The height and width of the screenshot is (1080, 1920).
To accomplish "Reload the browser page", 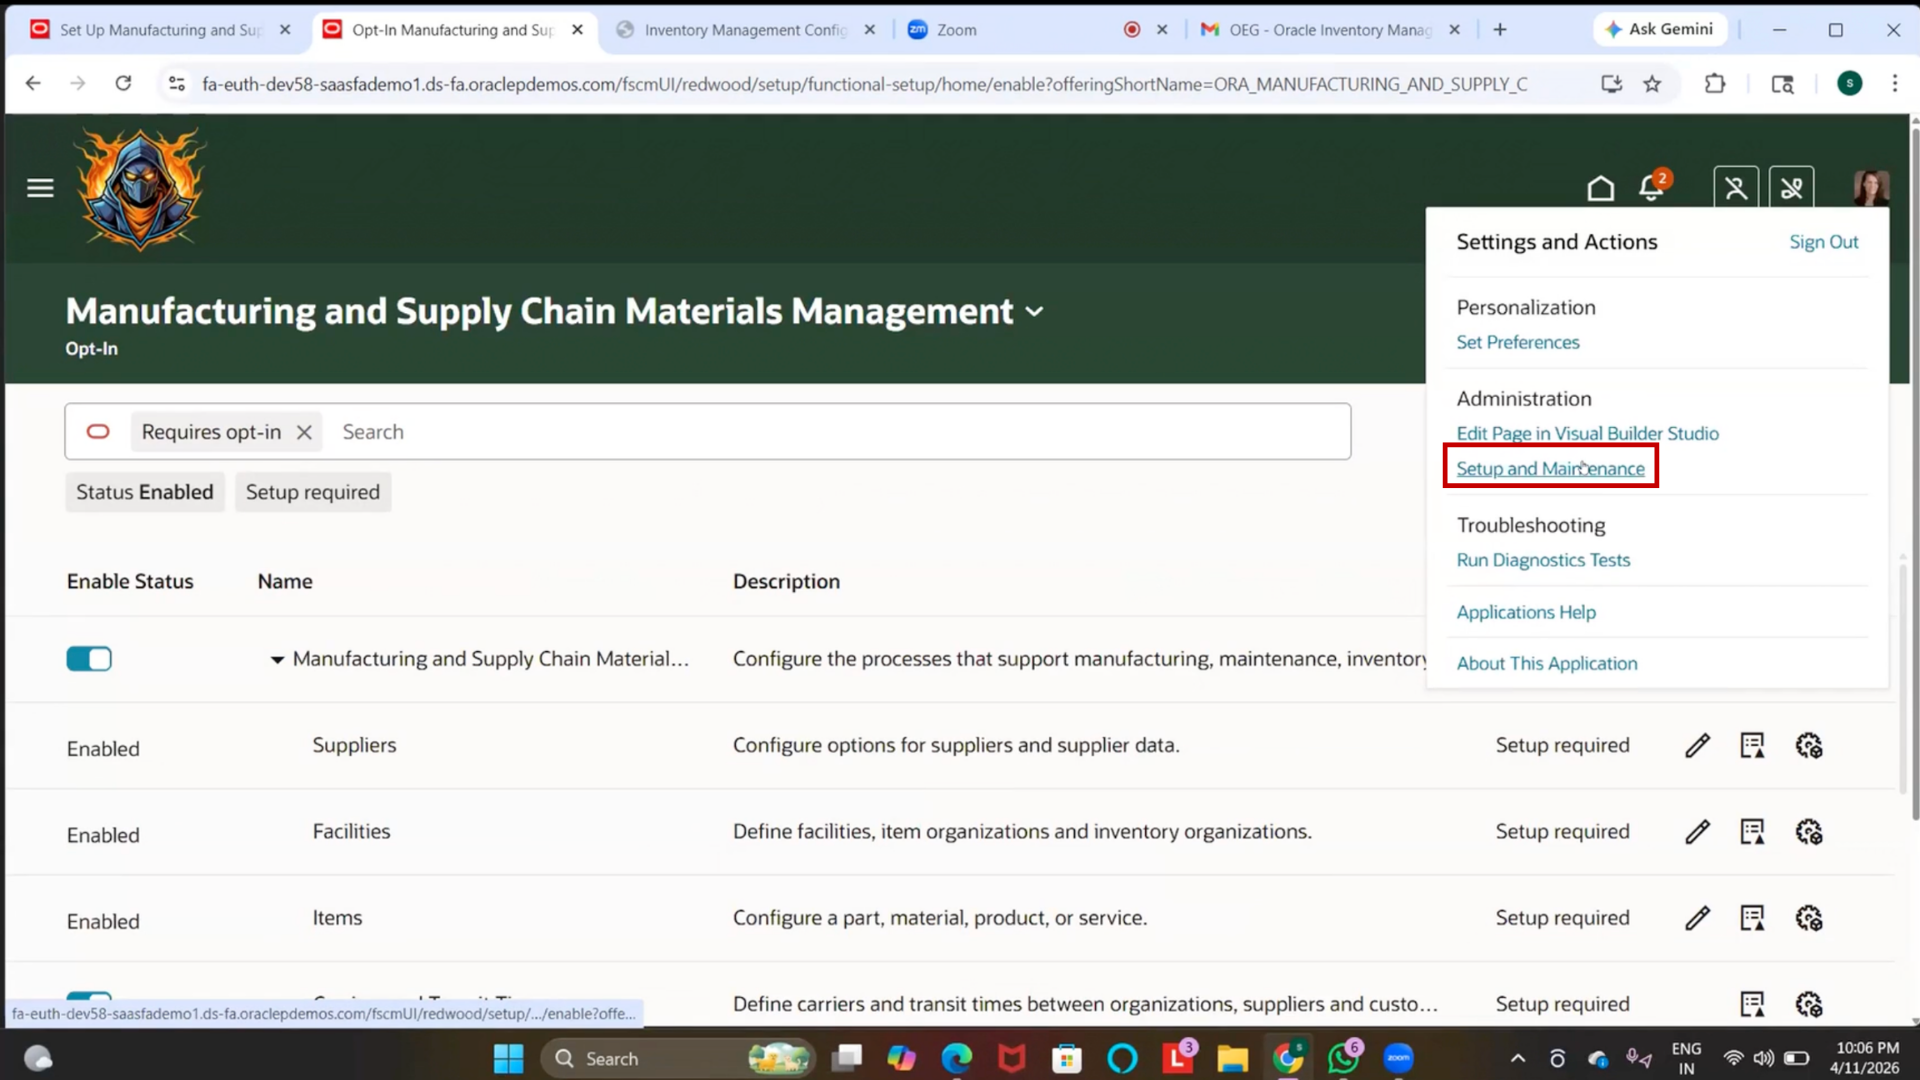I will coord(123,84).
